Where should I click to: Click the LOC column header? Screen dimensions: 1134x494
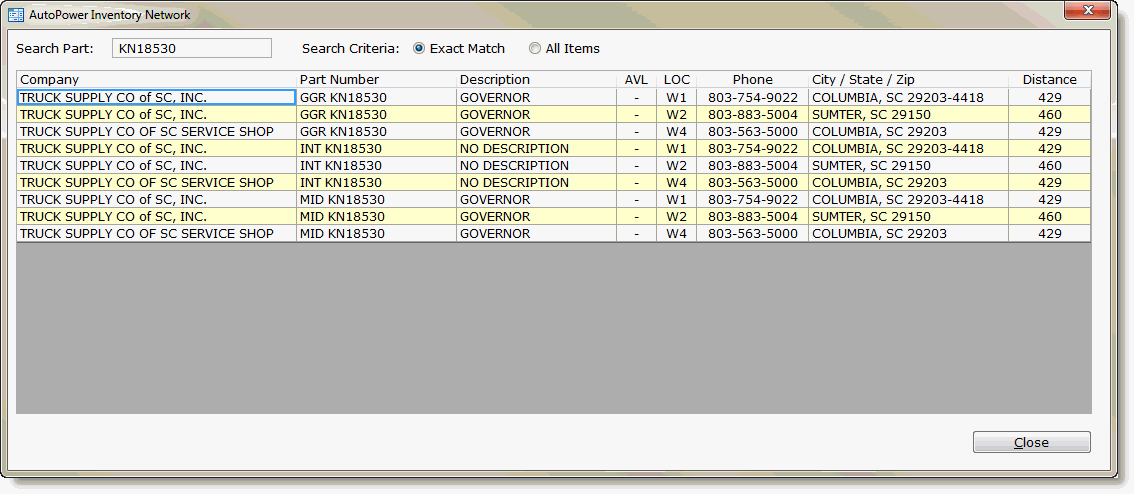click(x=677, y=80)
